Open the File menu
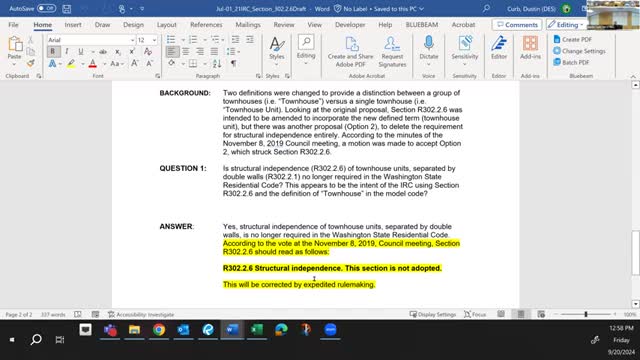The height and width of the screenshot is (360, 640). point(13,25)
